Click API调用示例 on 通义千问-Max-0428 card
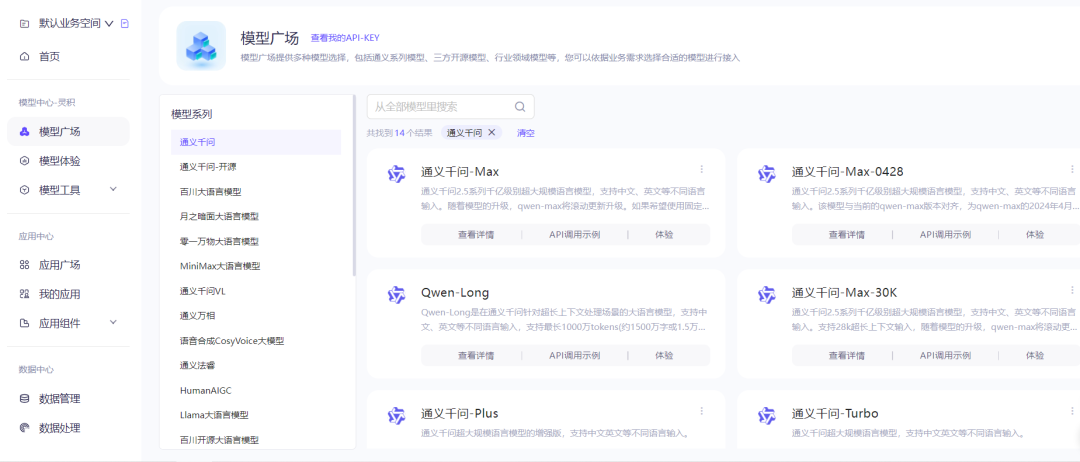Viewport: 1080px width, 462px height. [x=945, y=235]
